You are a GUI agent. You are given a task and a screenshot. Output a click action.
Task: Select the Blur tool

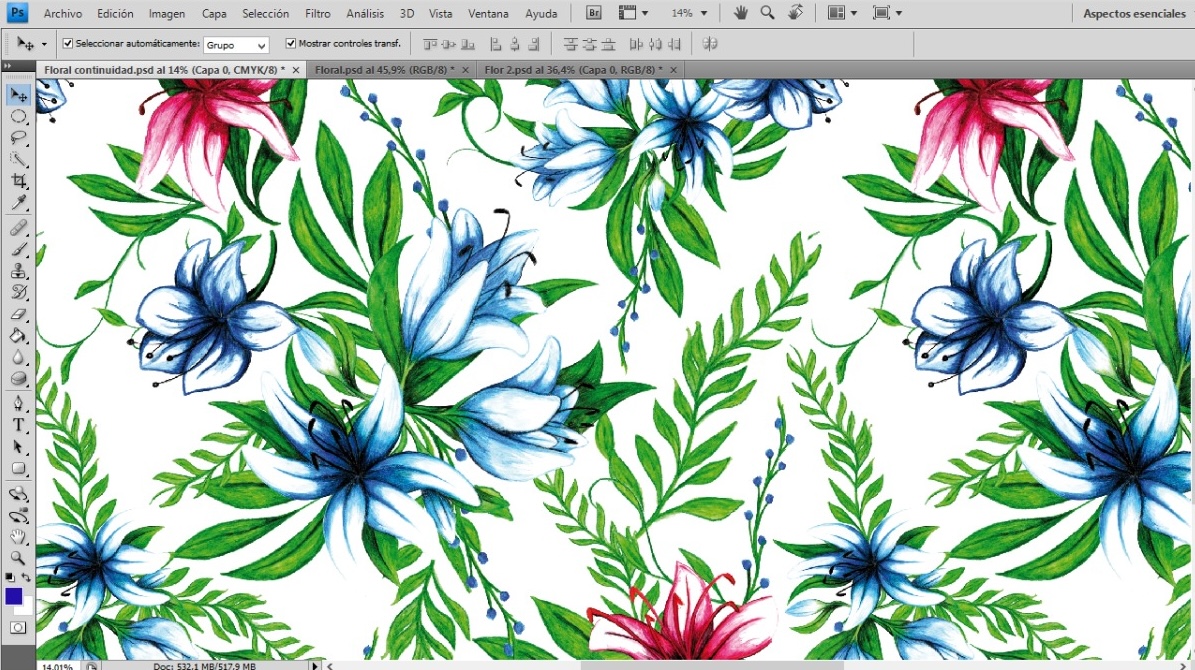click(18, 357)
